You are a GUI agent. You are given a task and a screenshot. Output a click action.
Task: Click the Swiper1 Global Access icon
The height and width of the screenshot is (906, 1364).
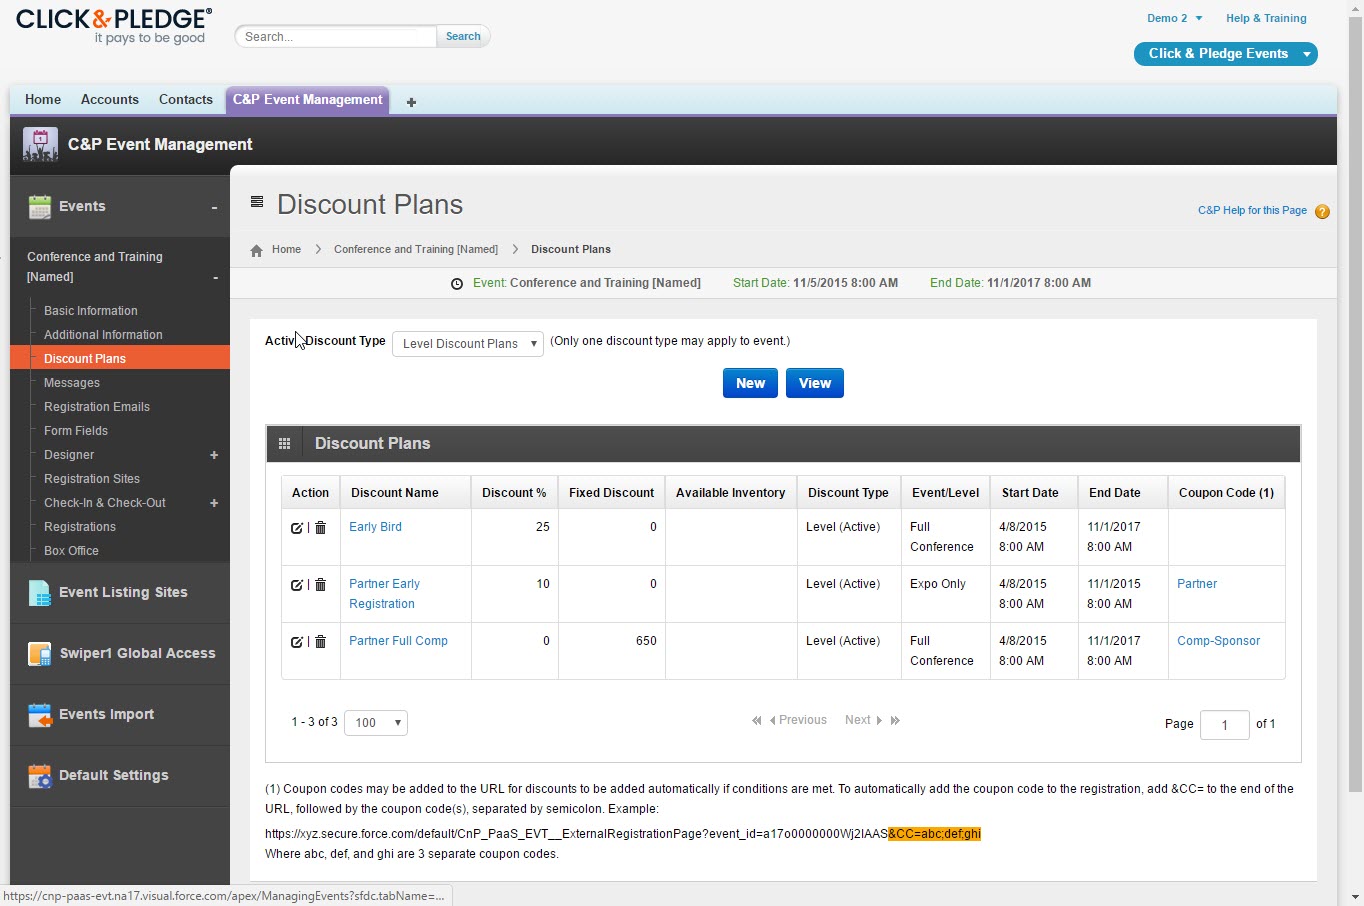click(39, 653)
